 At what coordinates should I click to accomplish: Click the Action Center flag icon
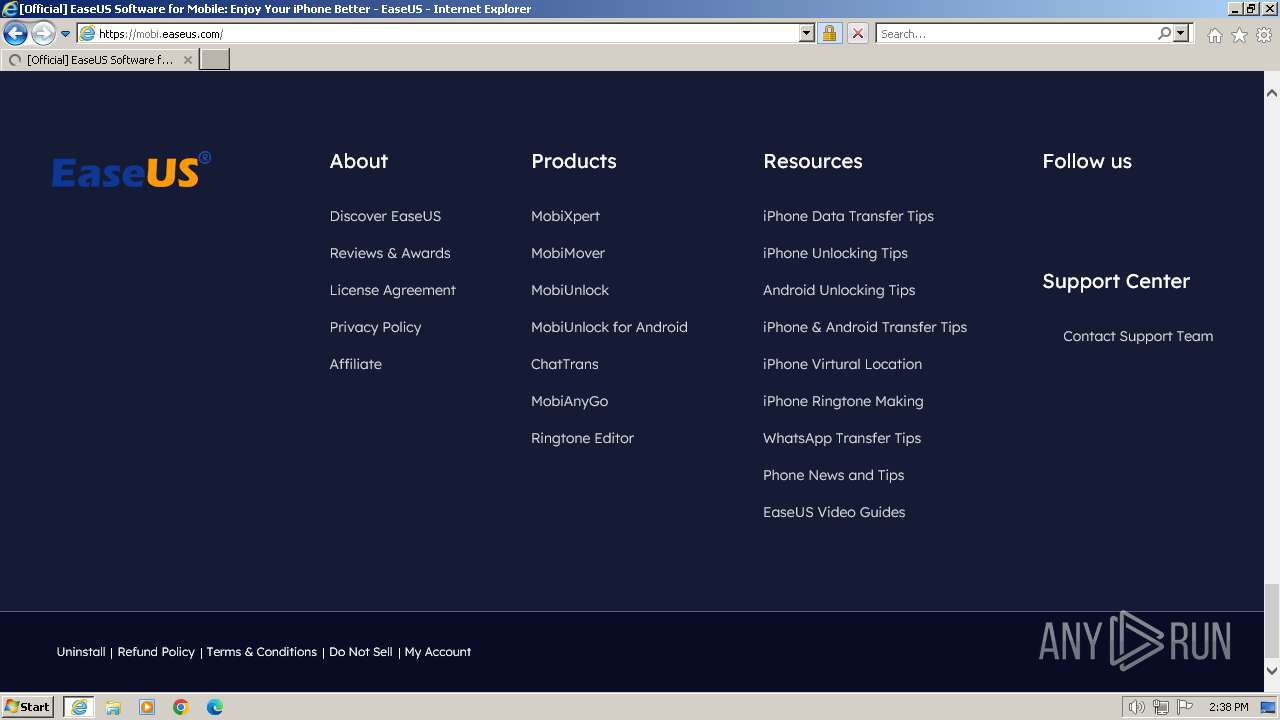point(1185,707)
